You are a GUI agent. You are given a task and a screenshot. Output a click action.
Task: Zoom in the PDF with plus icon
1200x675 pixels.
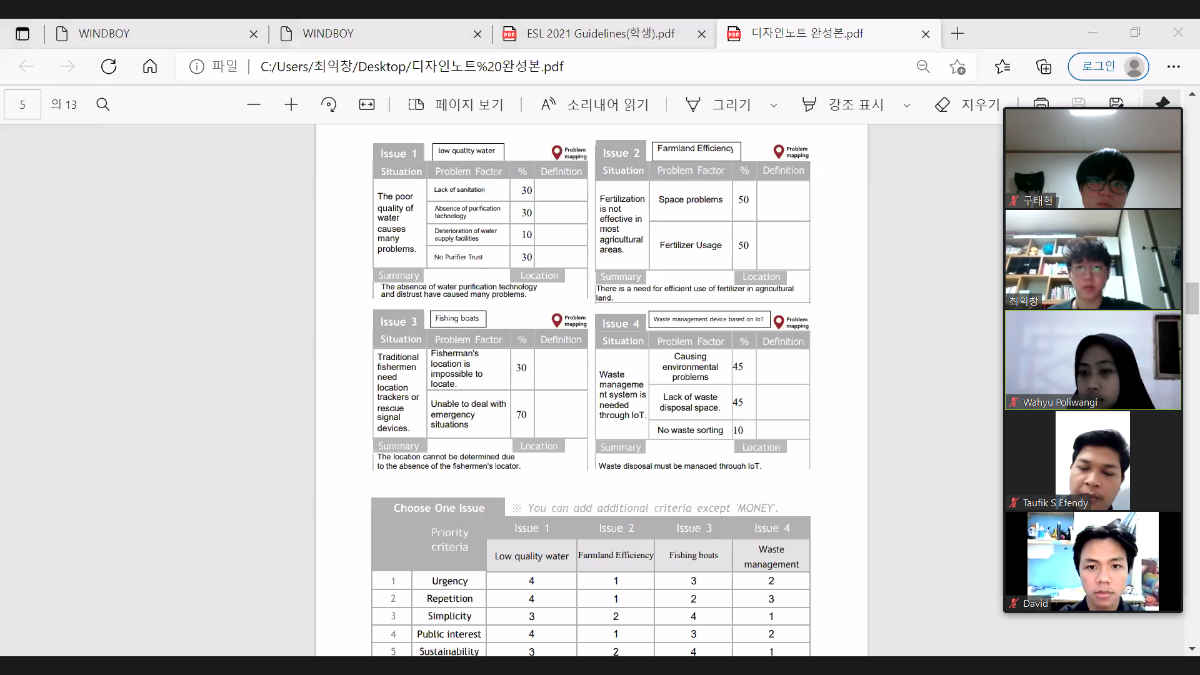tap(291, 104)
